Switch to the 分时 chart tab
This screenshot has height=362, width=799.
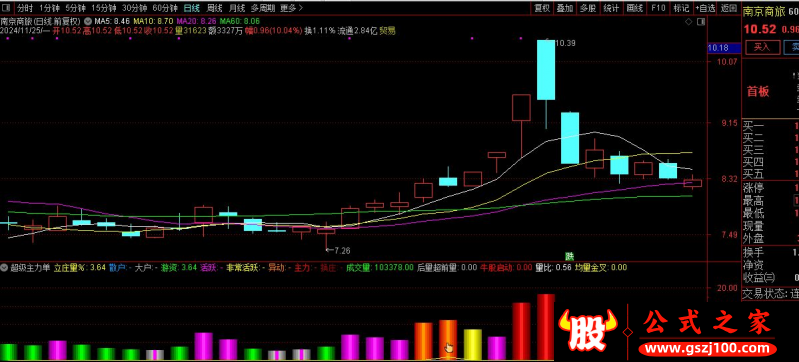(x=24, y=8)
